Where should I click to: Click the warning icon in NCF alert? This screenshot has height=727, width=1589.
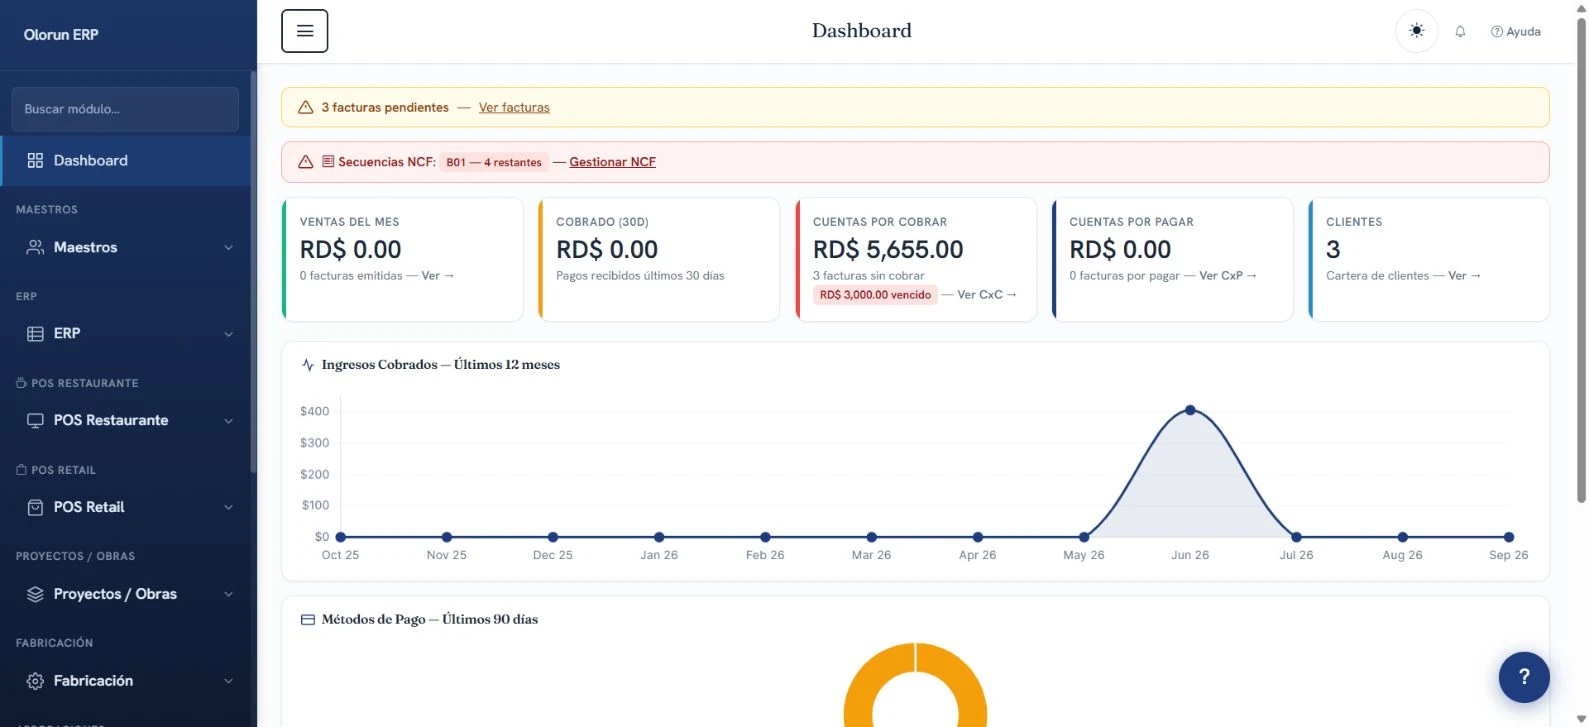point(306,162)
